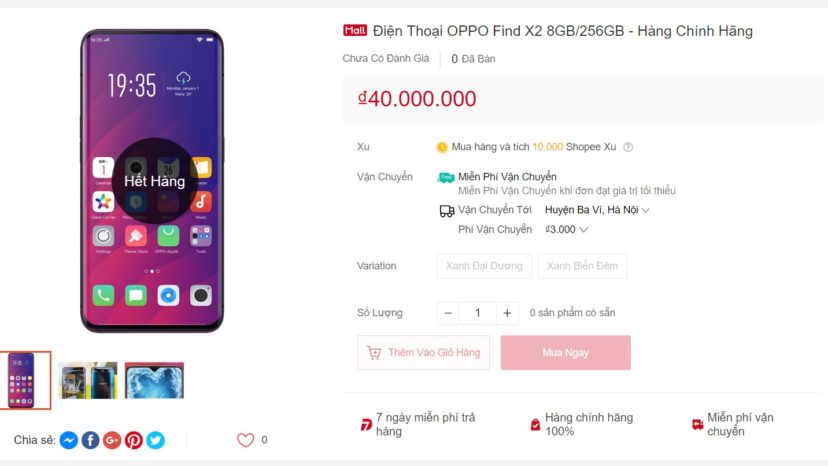Image resolution: width=828 pixels, height=466 pixels.
Task: Share product on Pinterest
Action: [134, 440]
